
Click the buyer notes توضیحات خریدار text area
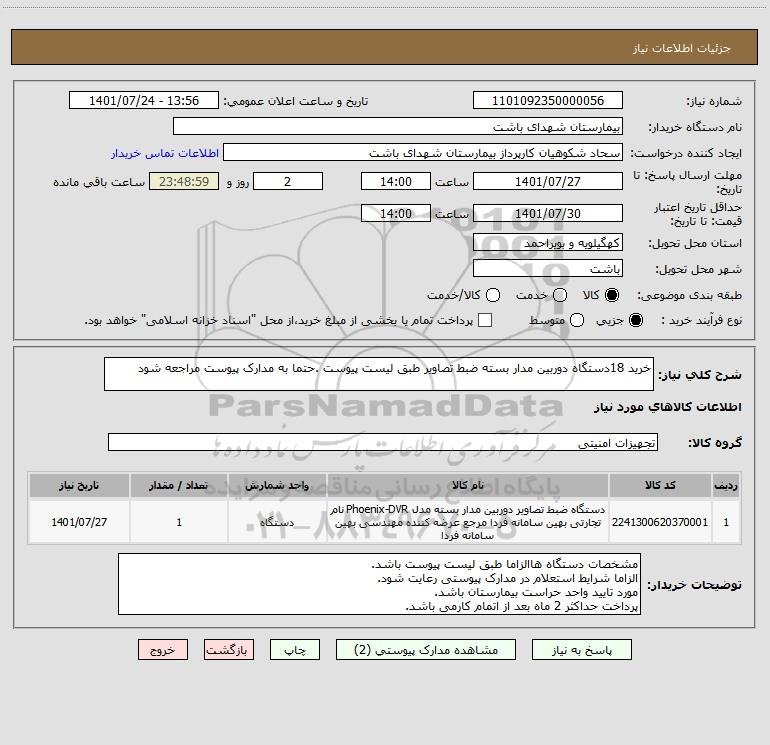[x=379, y=584]
